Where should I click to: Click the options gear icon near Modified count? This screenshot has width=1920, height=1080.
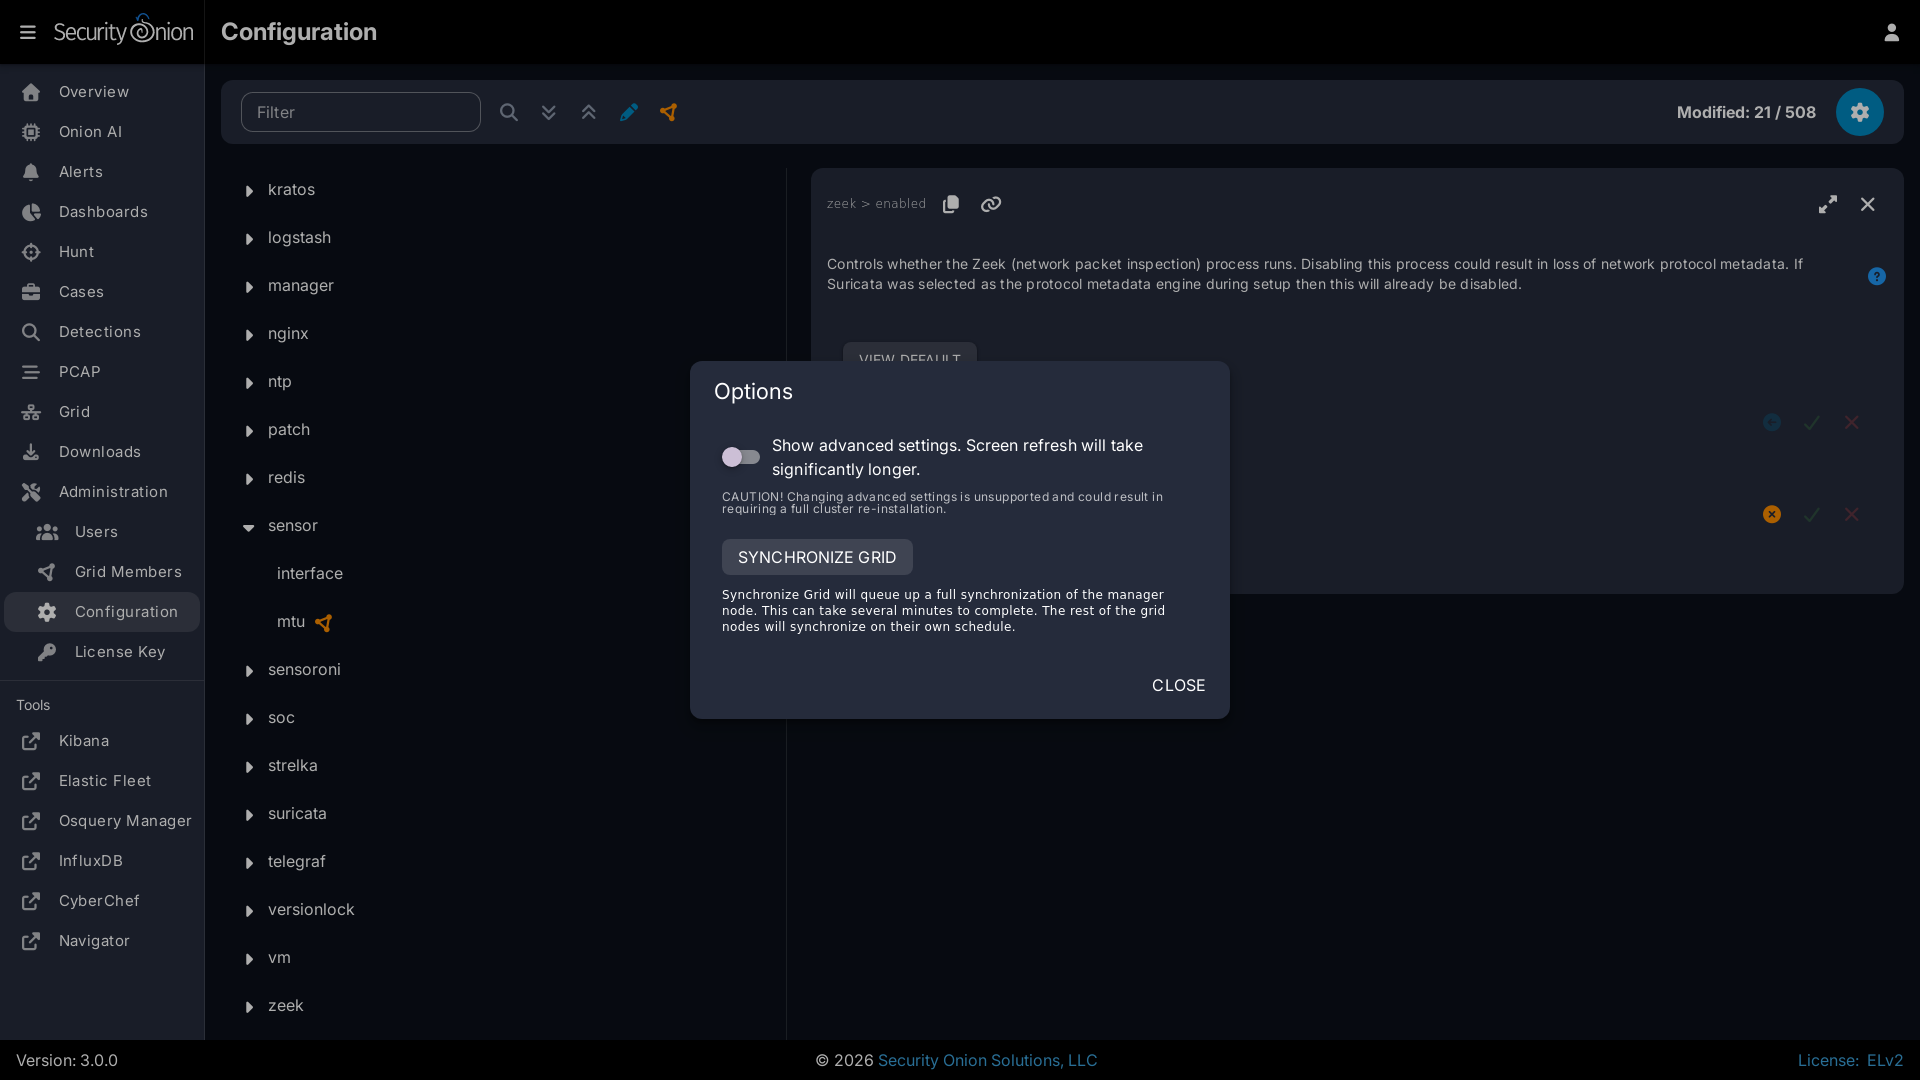pos(1858,112)
